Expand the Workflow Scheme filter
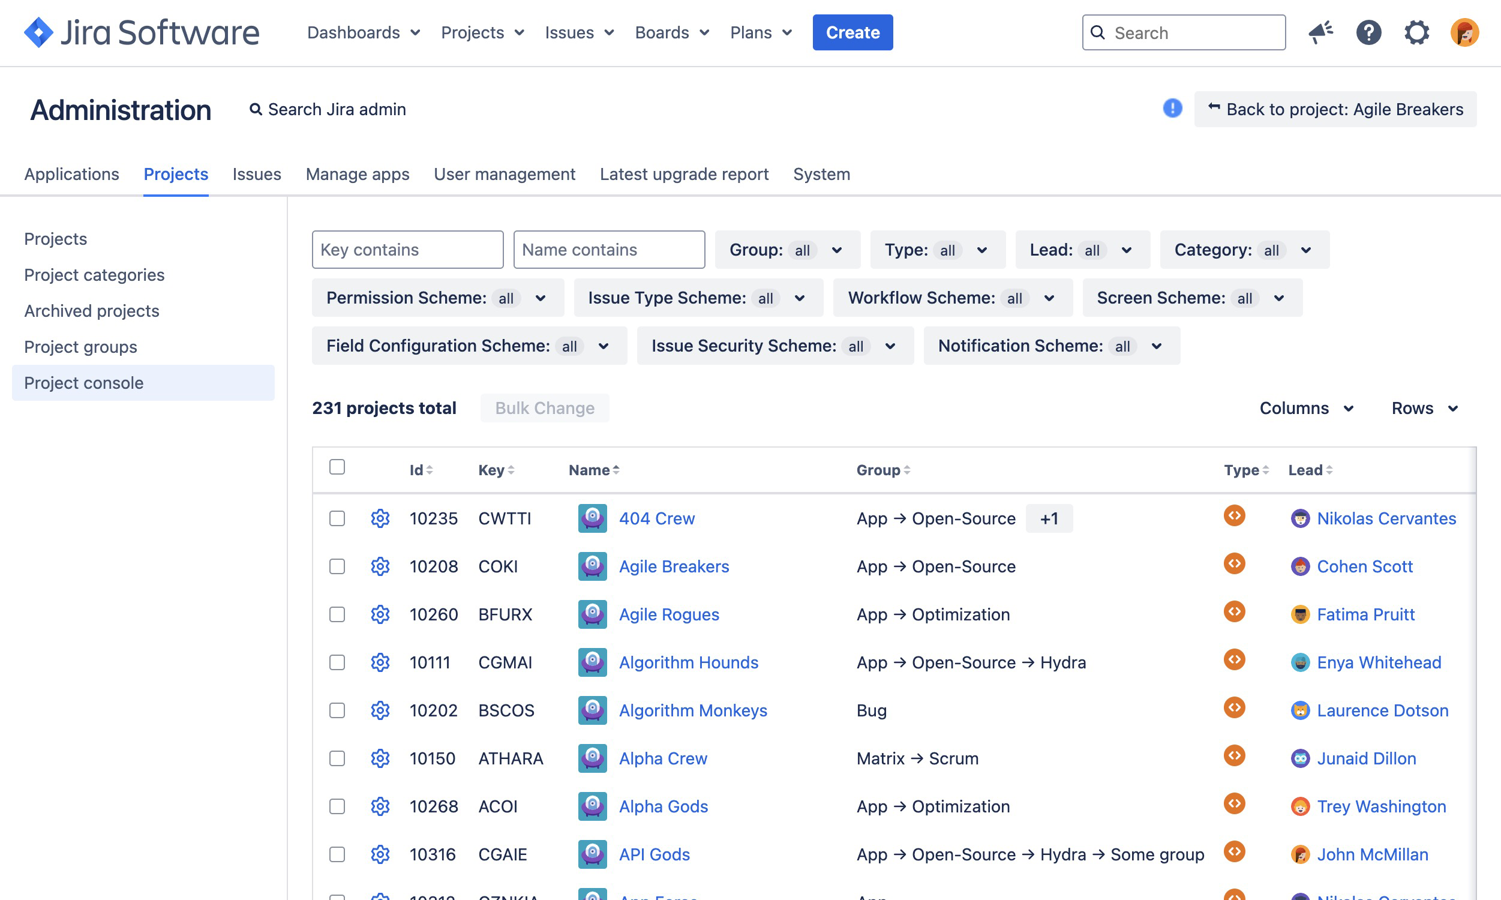The image size is (1501, 900). tap(951, 298)
